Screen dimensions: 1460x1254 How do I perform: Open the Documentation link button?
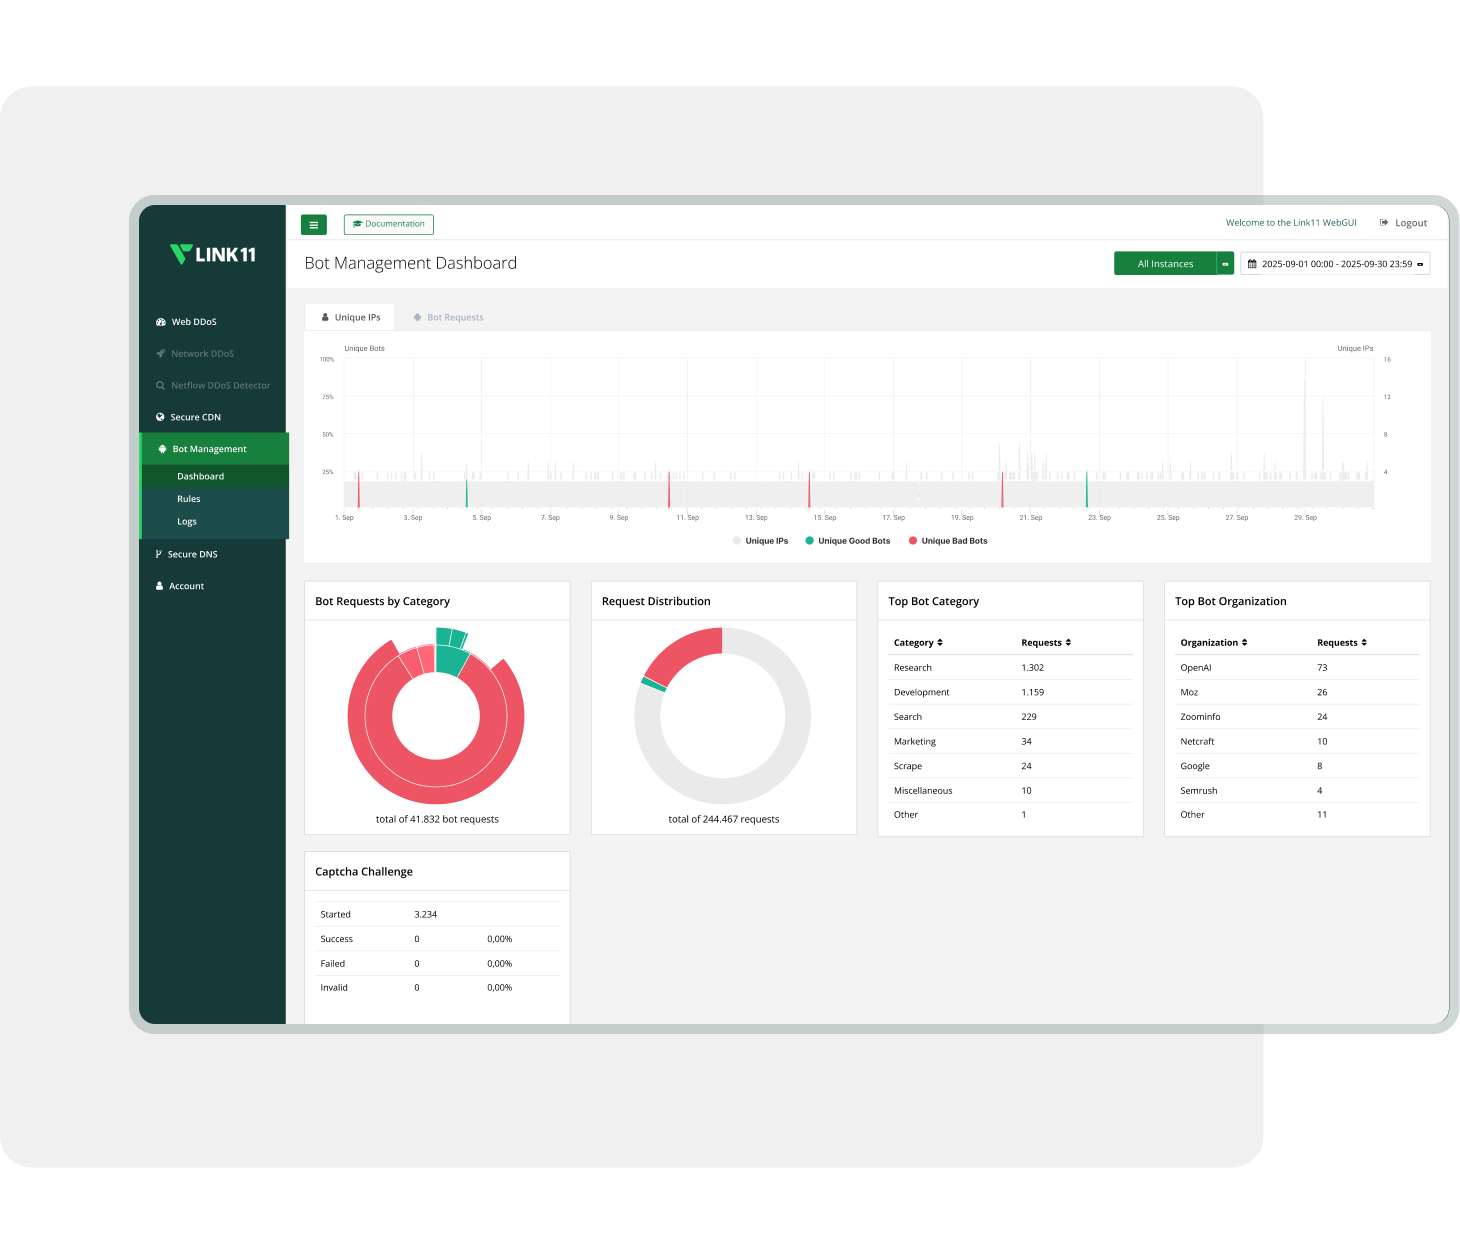tap(389, 224)
